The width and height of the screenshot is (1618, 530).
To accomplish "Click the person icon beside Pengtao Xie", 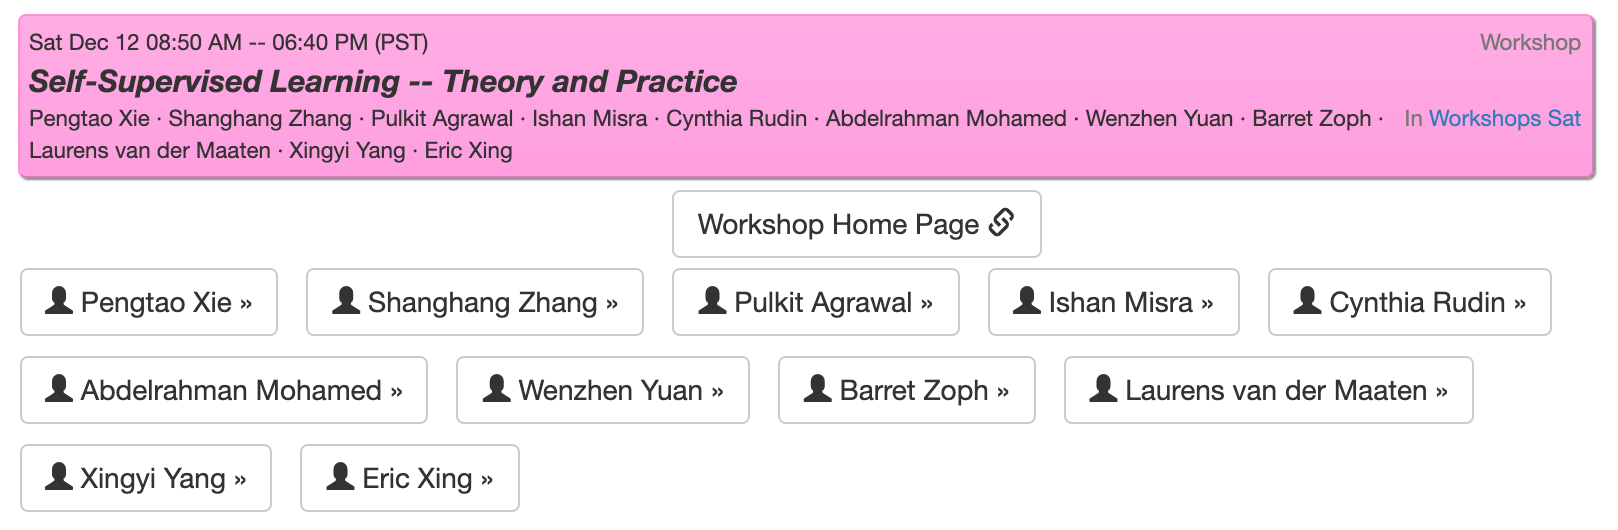I will (x=60, y=301).
